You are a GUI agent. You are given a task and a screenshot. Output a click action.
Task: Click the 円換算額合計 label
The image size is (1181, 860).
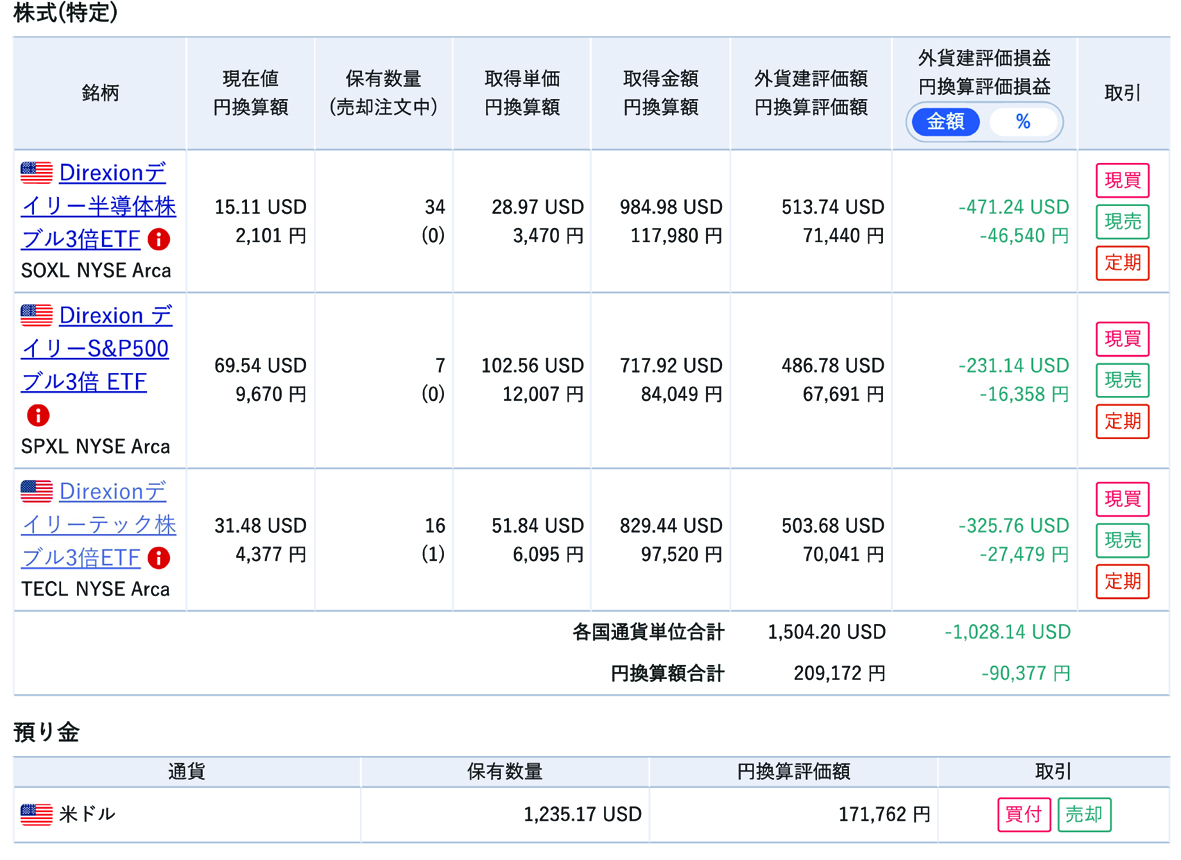click(667, 673)
